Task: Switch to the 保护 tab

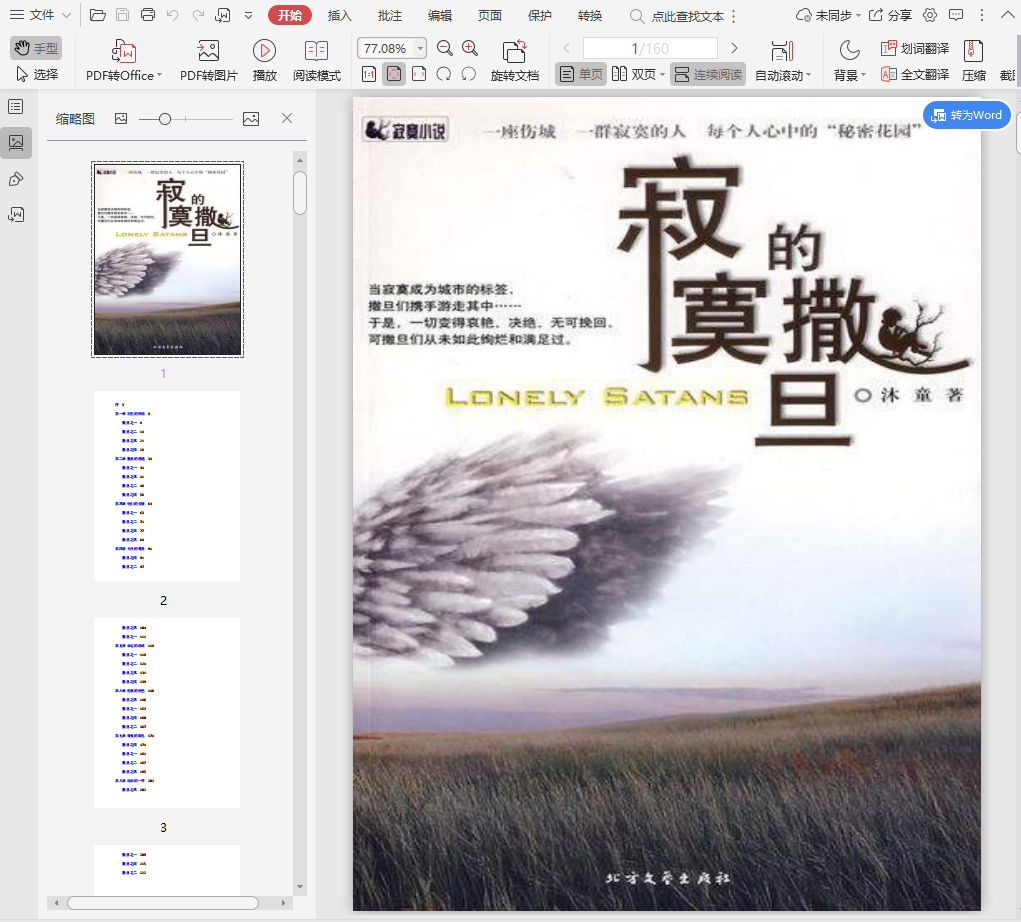Action: (540, 15)
